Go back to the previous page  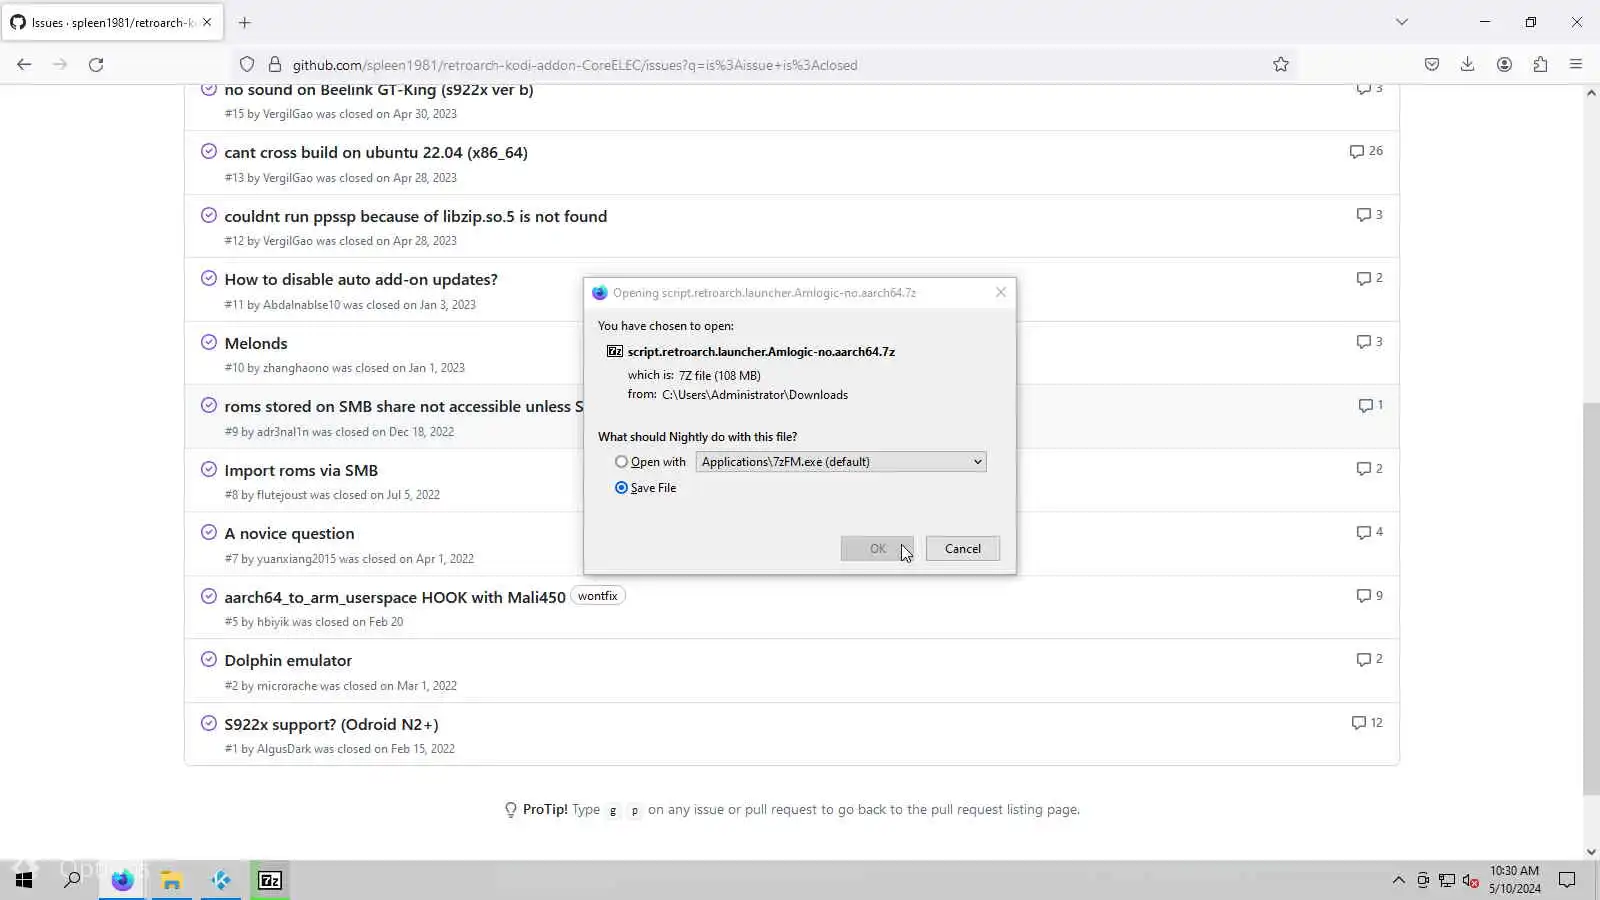(x=24, y=65)
